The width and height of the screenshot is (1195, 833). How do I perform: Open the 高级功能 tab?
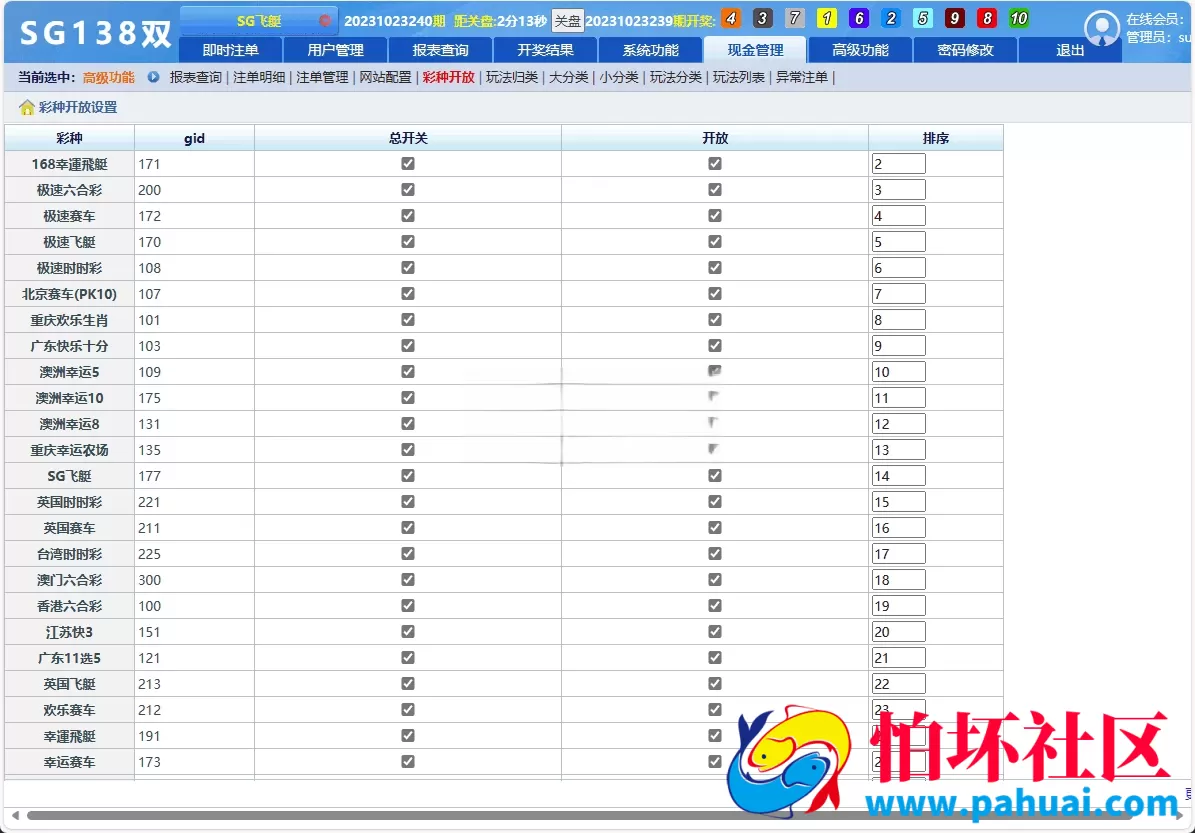[860, 50]
